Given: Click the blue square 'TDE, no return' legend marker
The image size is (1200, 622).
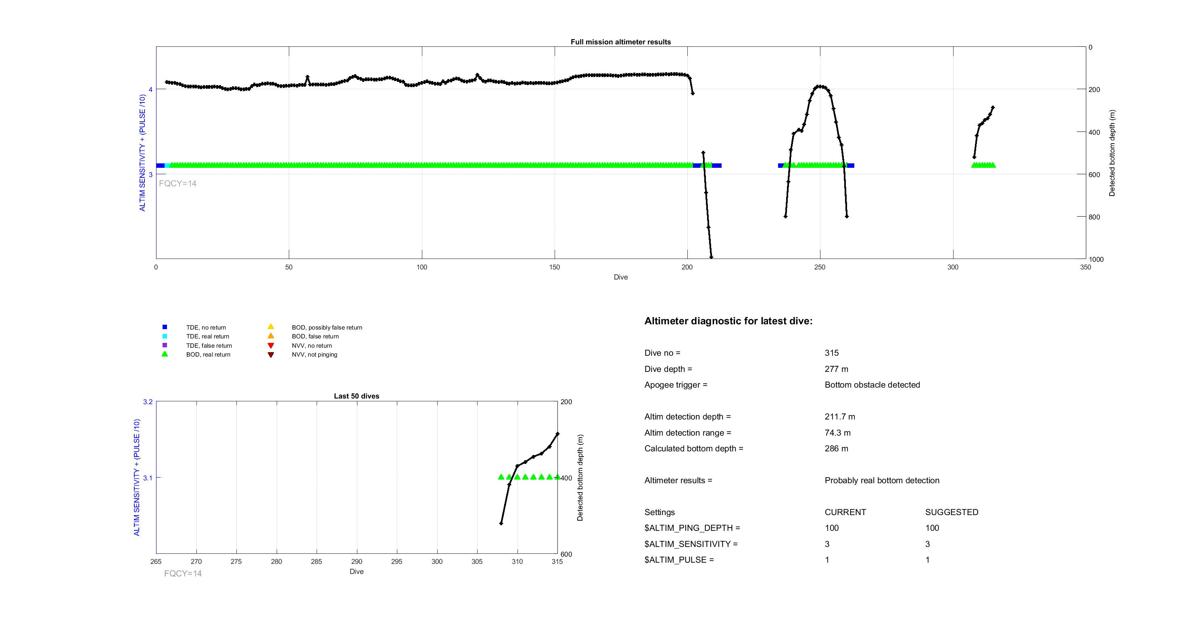Looking at the screenshot, I should [165, 327].
